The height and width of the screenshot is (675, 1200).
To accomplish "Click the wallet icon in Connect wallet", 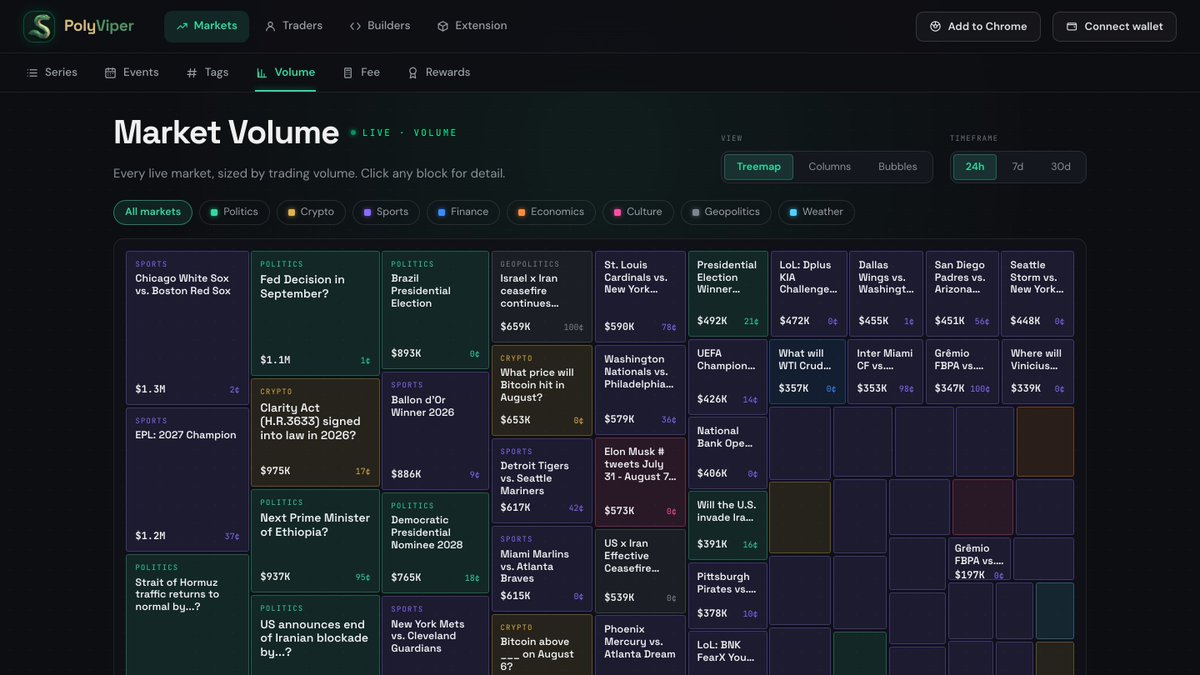I will (1072, 27).
